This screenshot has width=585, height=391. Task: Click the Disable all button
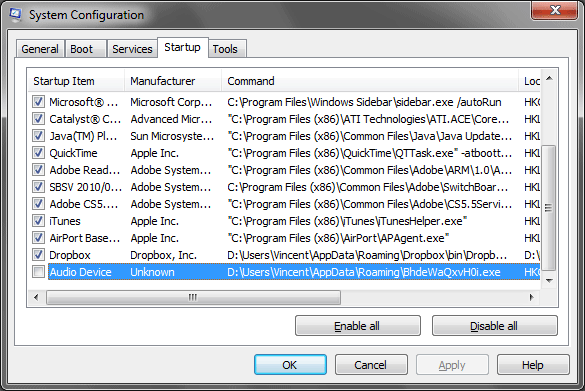point(494,326)
